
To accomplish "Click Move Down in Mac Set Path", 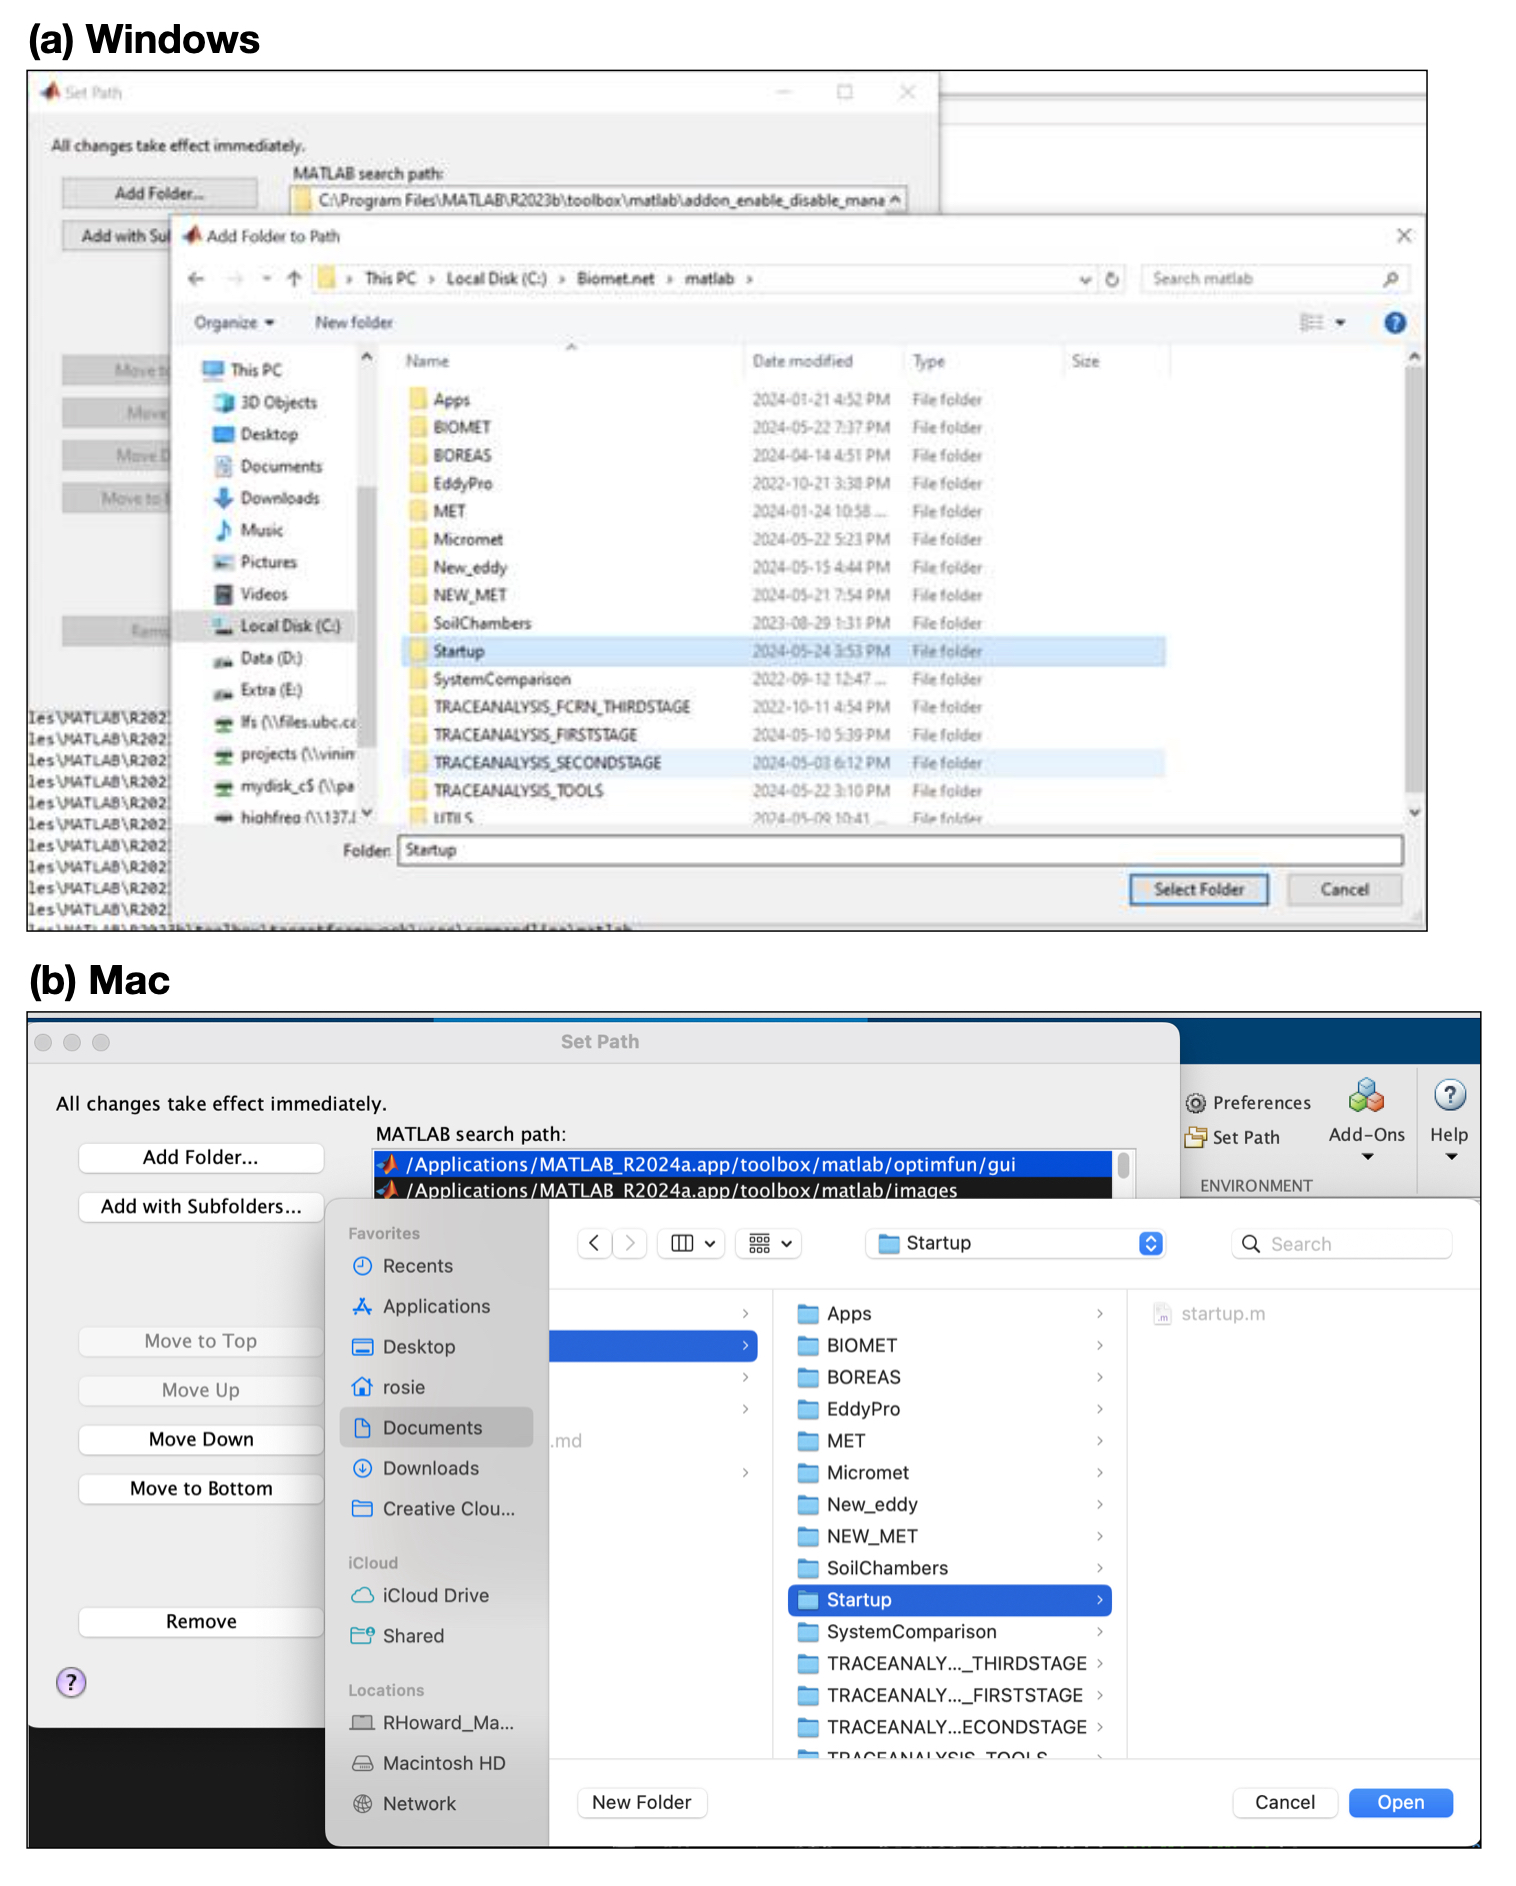I will coord(201,1439).
